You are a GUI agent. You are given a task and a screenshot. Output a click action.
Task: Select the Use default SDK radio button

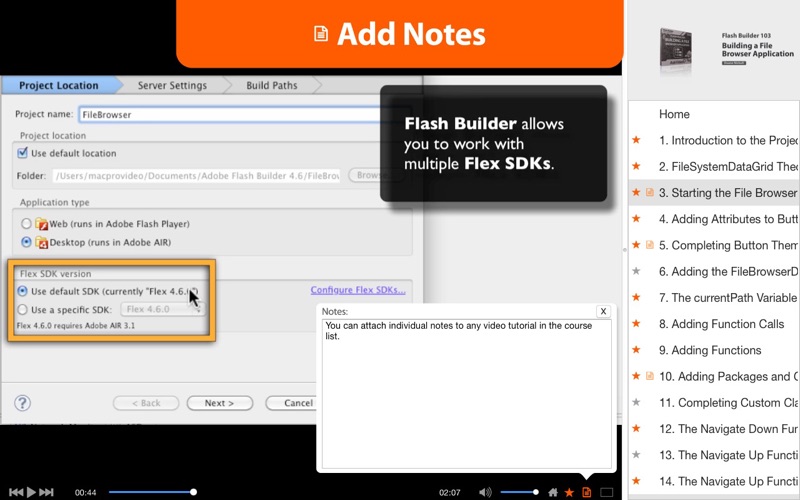(22, 291)
